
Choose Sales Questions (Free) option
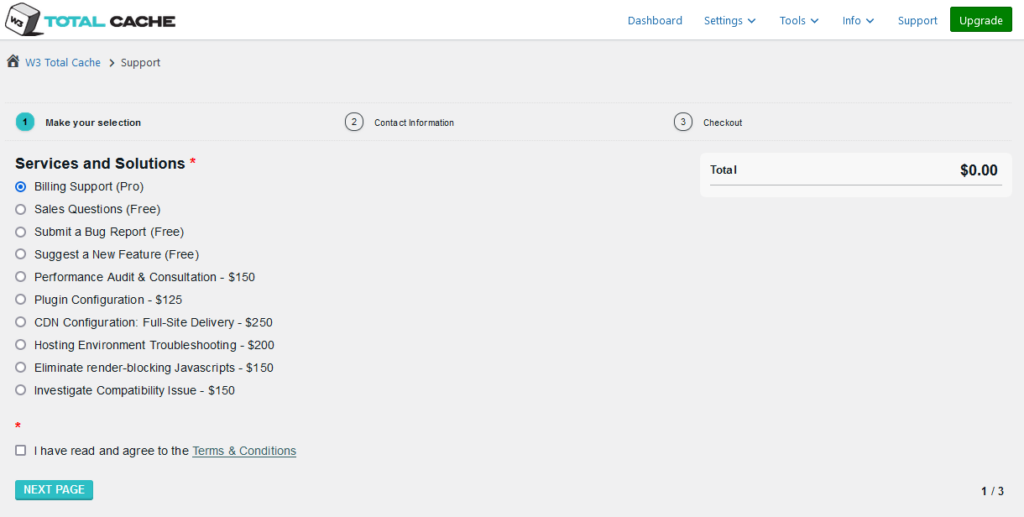[21, 209]
